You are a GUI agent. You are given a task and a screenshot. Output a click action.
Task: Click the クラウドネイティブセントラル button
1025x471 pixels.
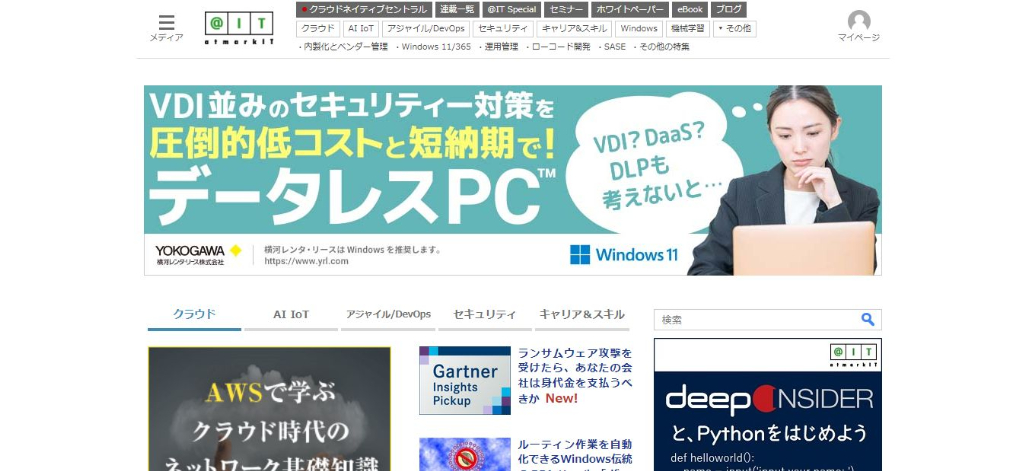363,9
